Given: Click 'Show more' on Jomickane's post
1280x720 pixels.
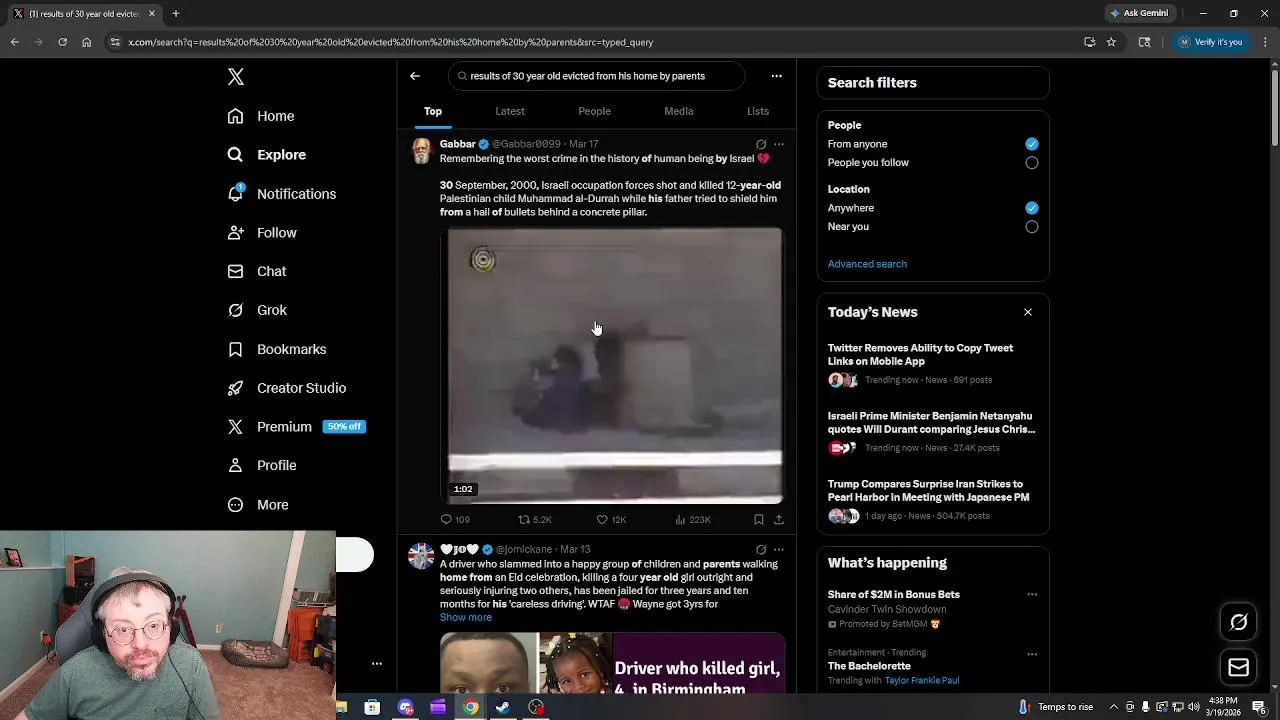Looking at the screenshot, I should [x=466, y=617].
